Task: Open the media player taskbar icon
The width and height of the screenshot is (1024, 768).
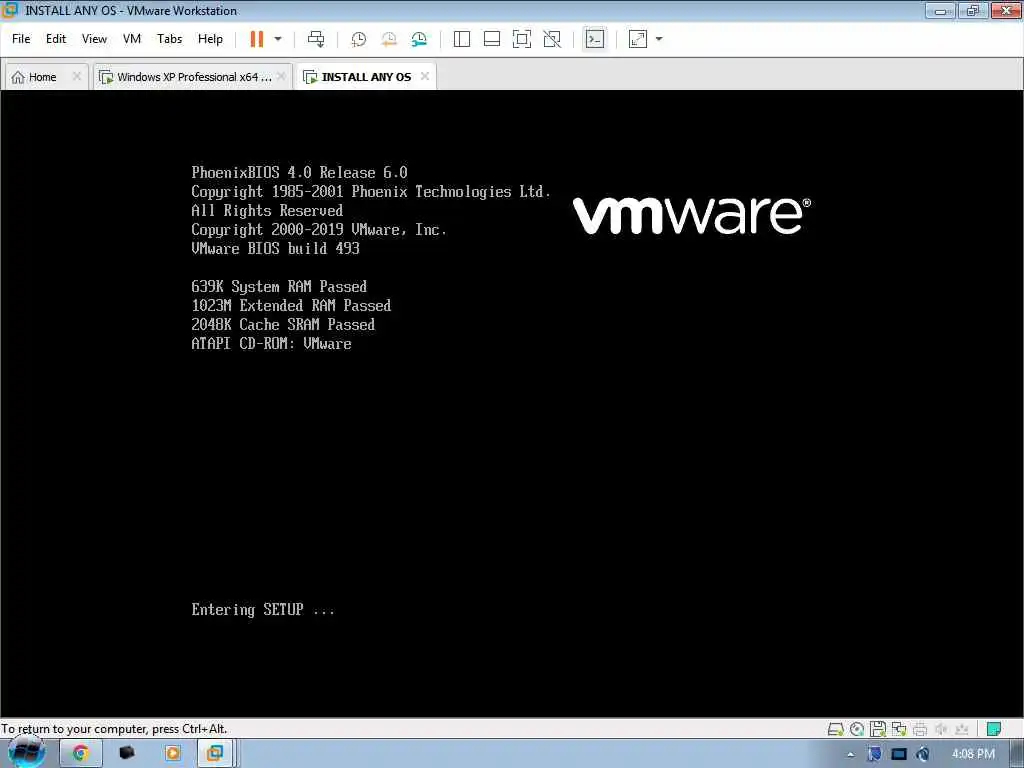Action: pyautogui.click(x=172, y=754)
